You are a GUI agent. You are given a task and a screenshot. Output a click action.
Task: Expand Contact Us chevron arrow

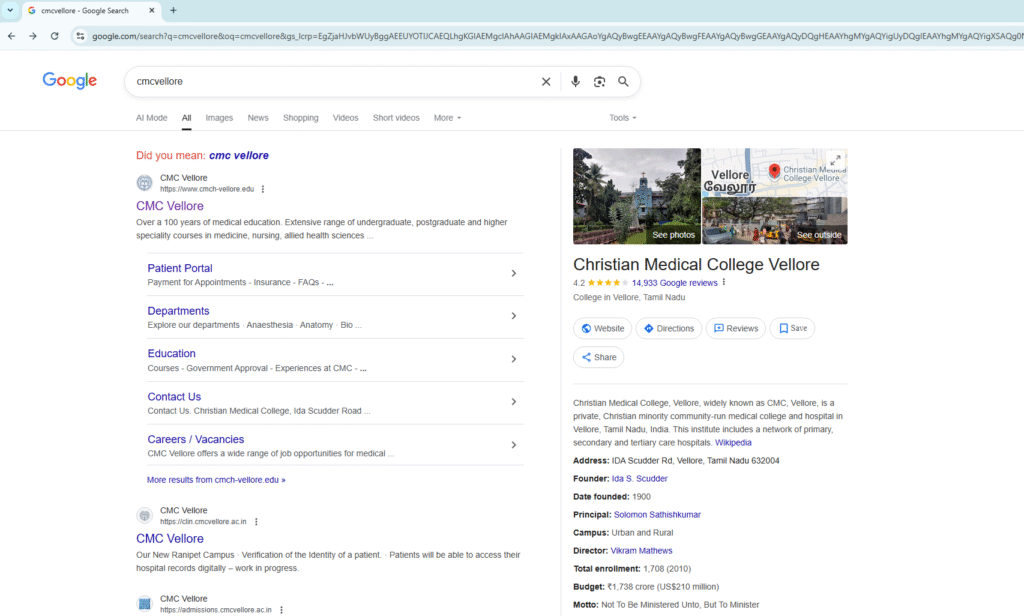coord(514,402)
